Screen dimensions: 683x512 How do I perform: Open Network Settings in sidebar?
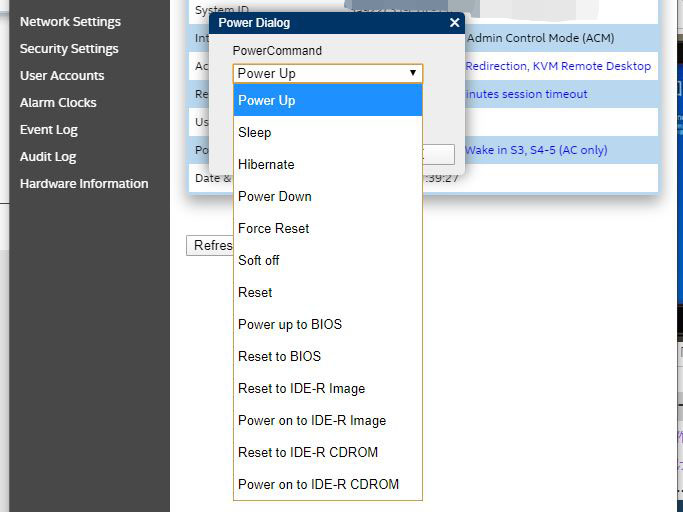click(x=70, y=22)
